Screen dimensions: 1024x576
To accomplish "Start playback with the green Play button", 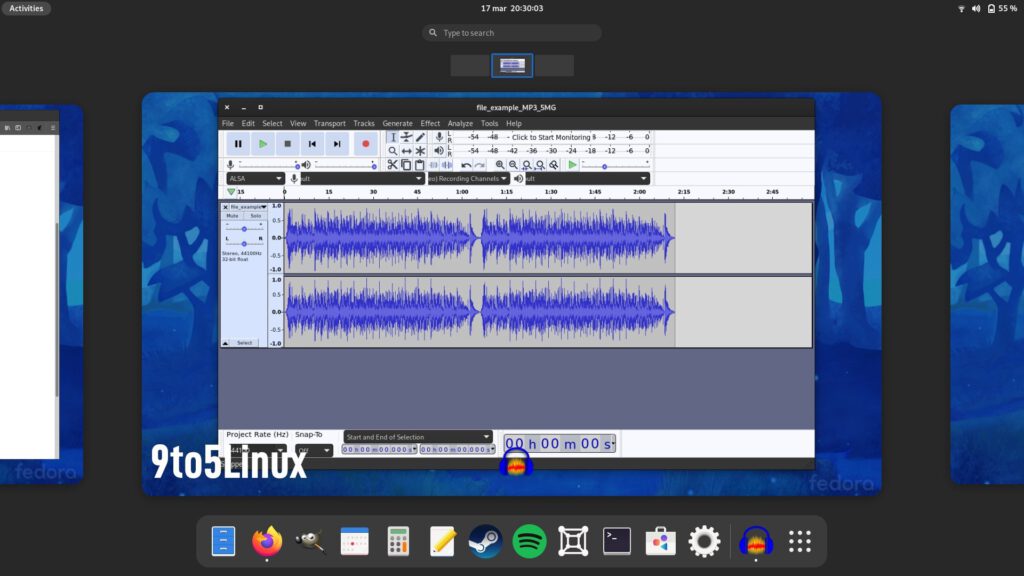I will (x=263, y=144).
